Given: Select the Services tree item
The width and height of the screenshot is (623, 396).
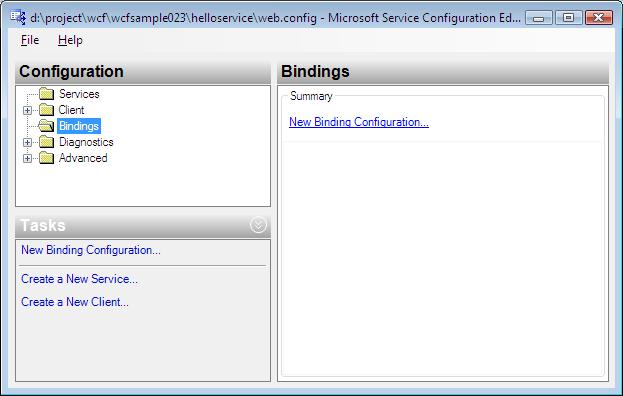Looking at the screenshot, I should (79, 94).
